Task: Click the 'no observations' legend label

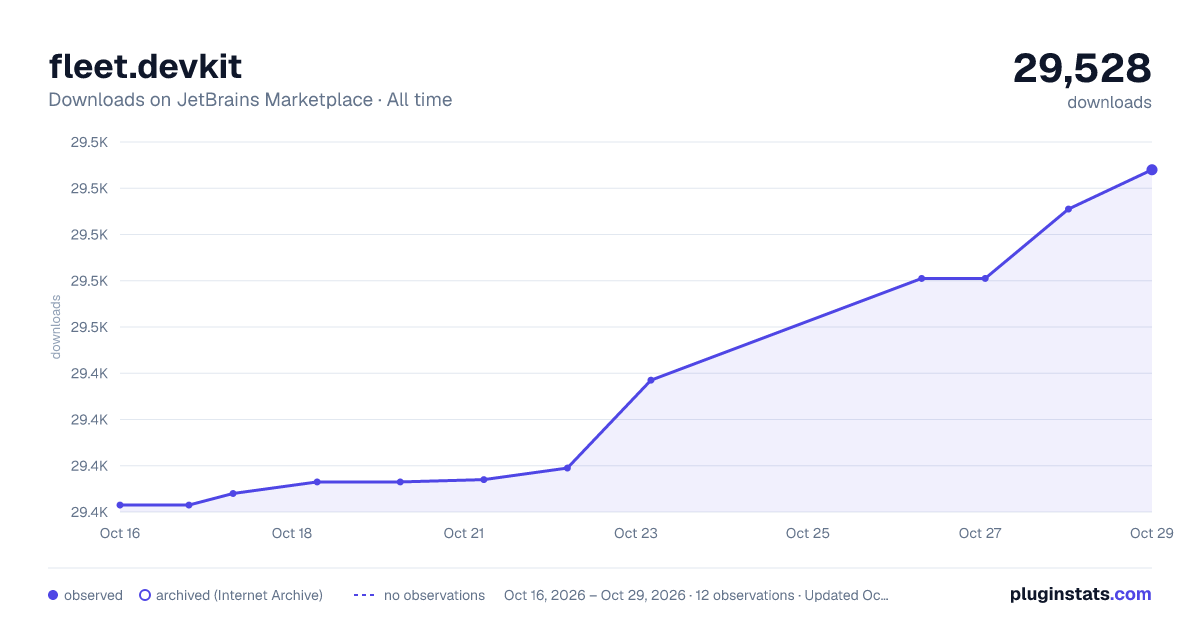Action: click(x=434, y=595)
